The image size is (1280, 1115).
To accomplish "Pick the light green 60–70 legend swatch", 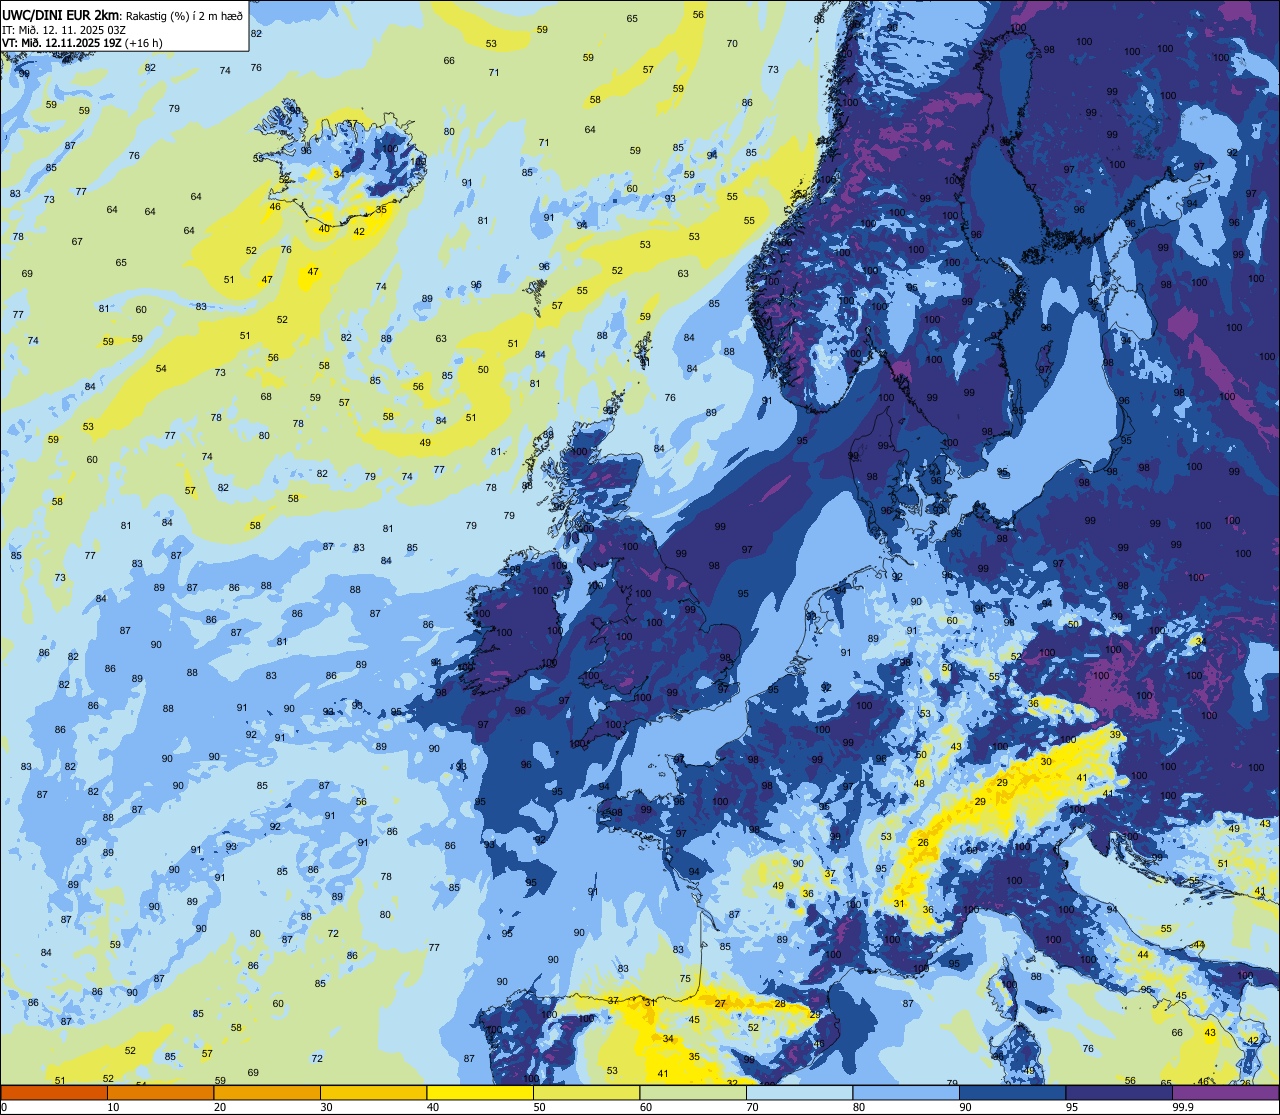I will tap(693, 1092).
